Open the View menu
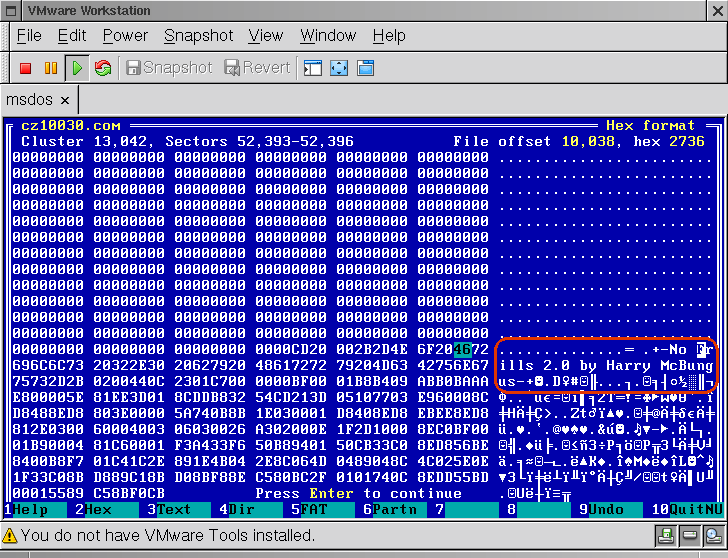The width and height of the screenshot is (728, 558). [x=266, y=36]
